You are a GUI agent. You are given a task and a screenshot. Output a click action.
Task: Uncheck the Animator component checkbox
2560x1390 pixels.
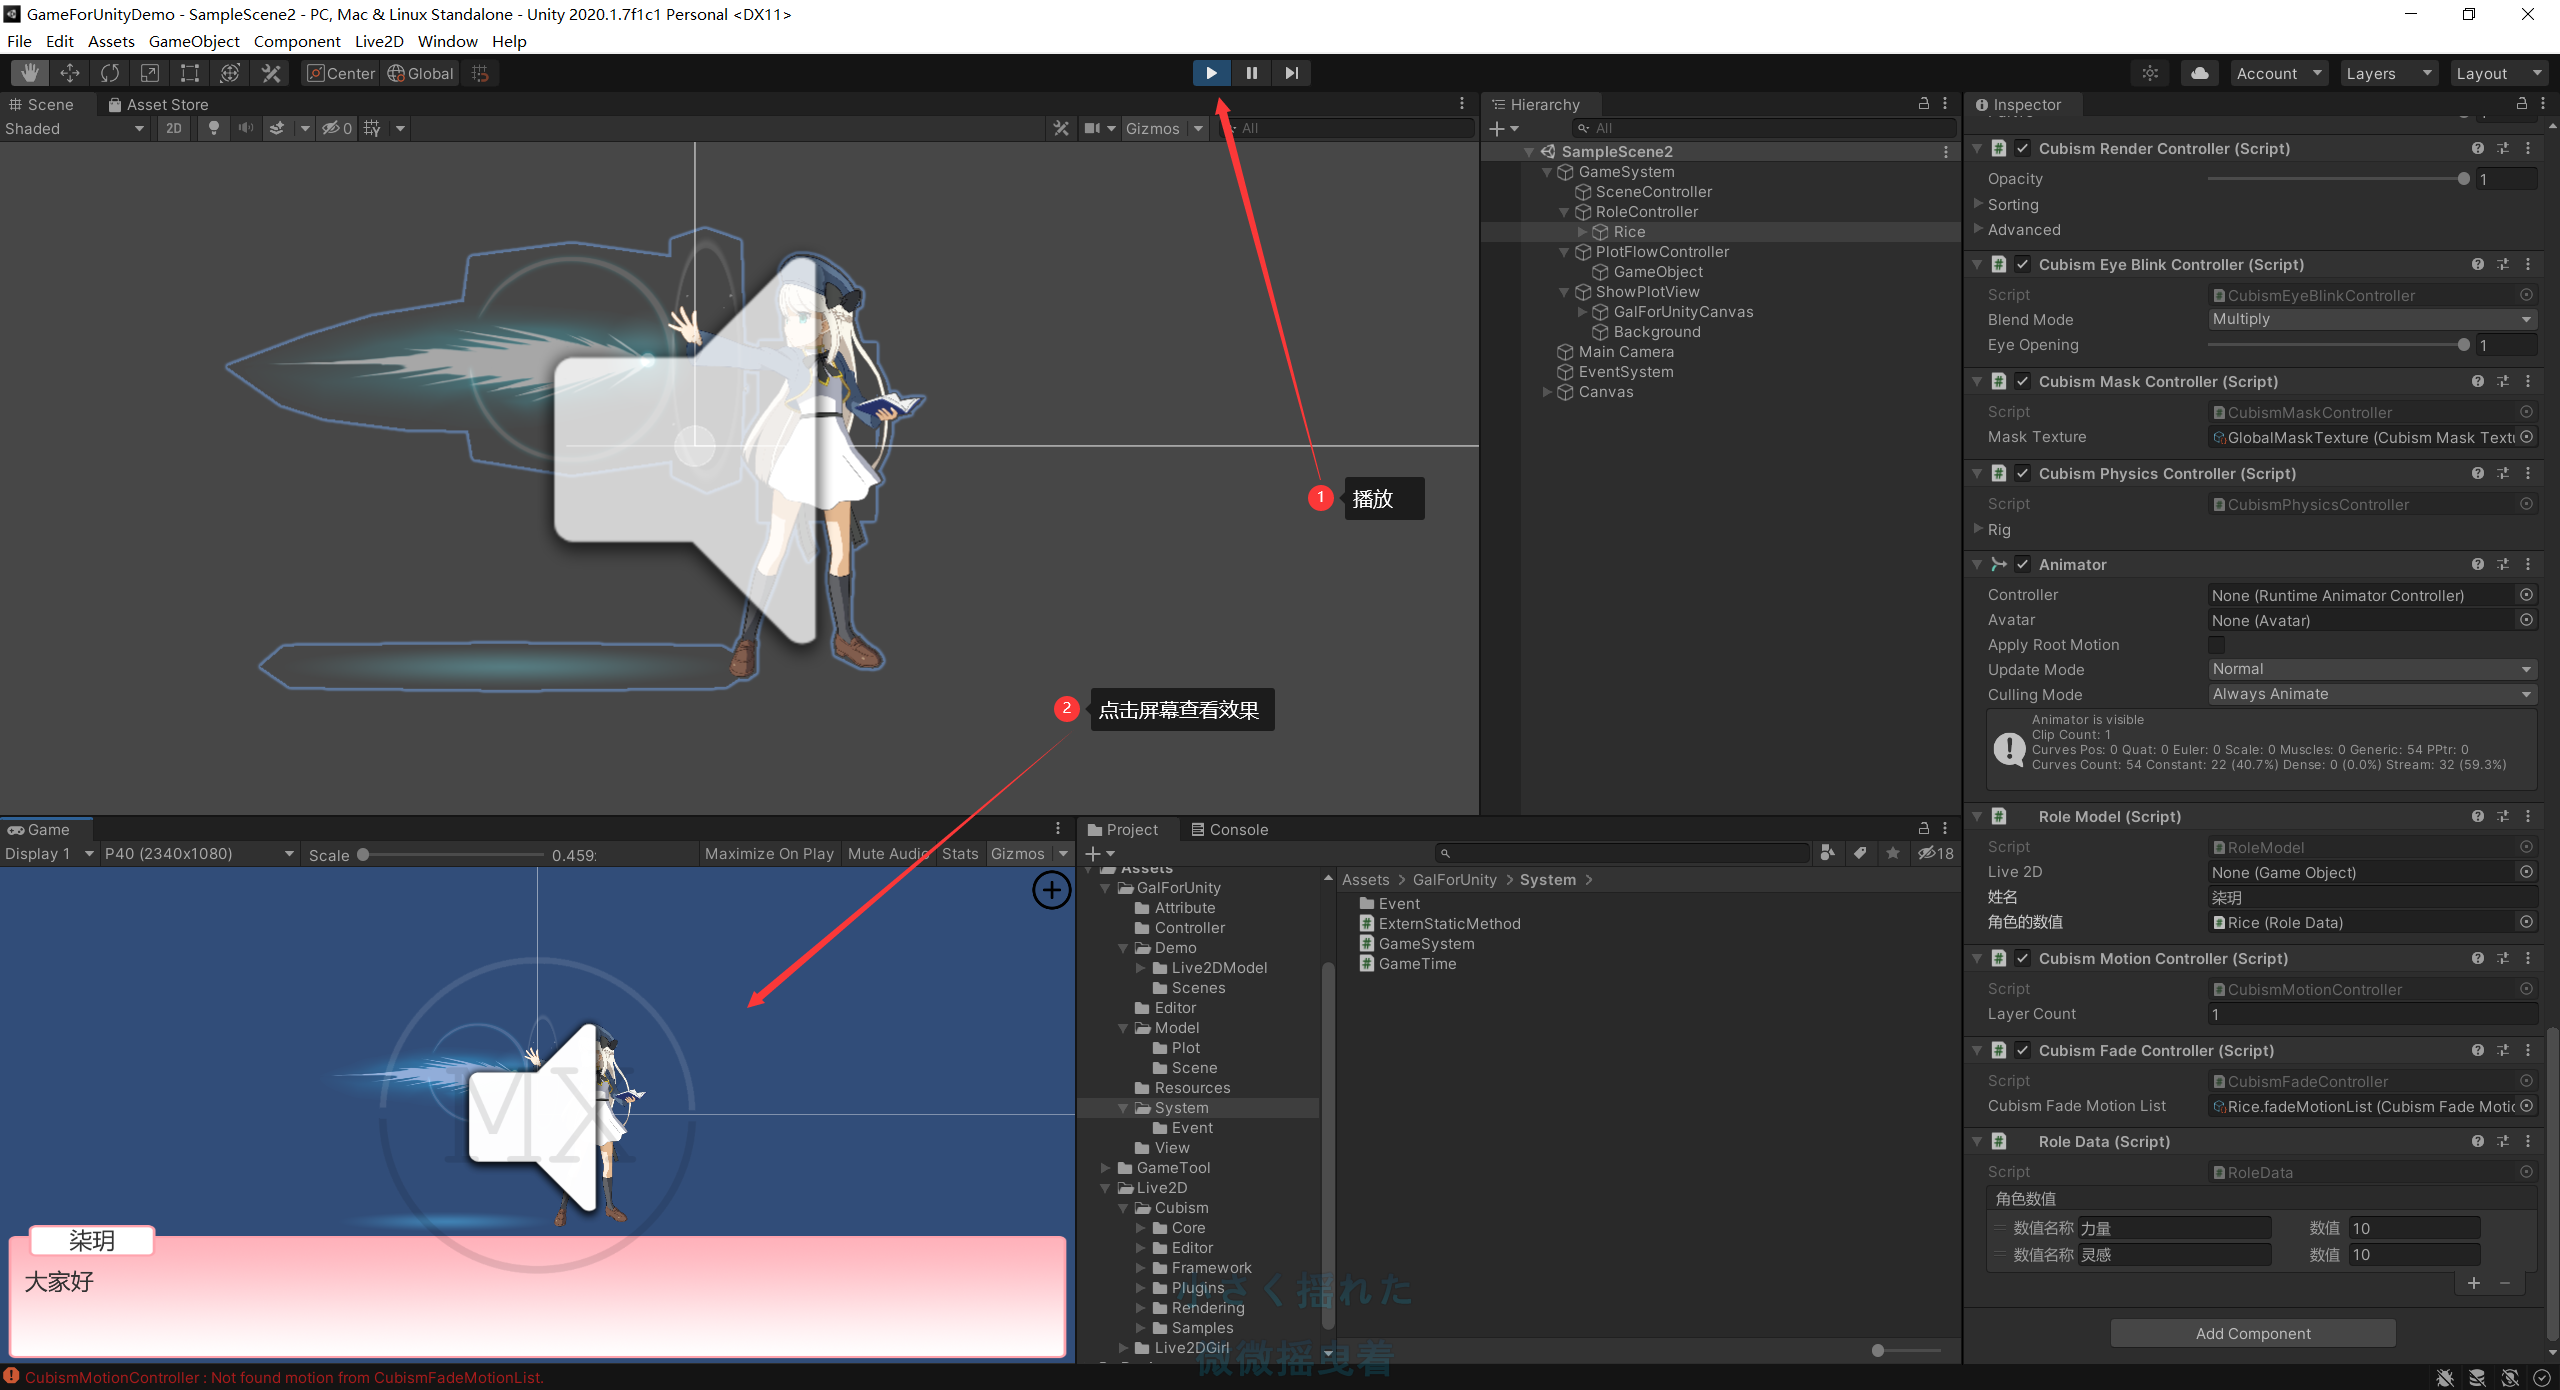[x=2022, y=565]
